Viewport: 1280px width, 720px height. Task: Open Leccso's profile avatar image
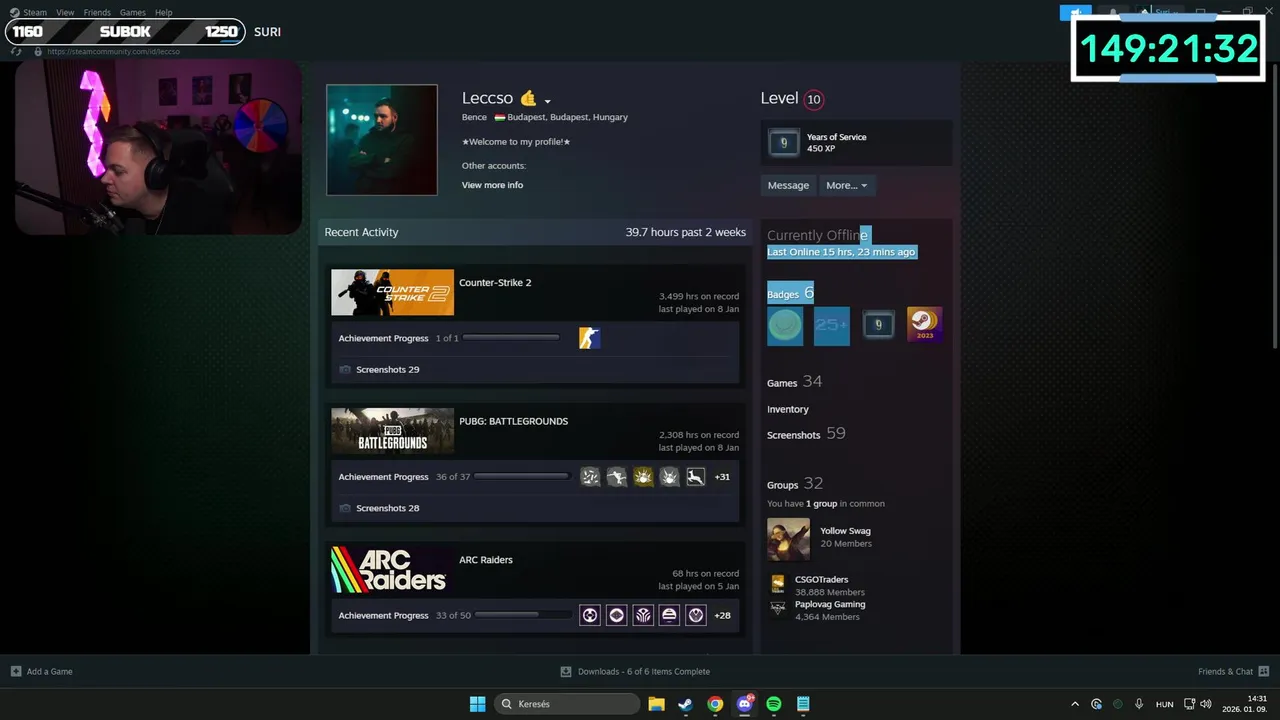382,140
